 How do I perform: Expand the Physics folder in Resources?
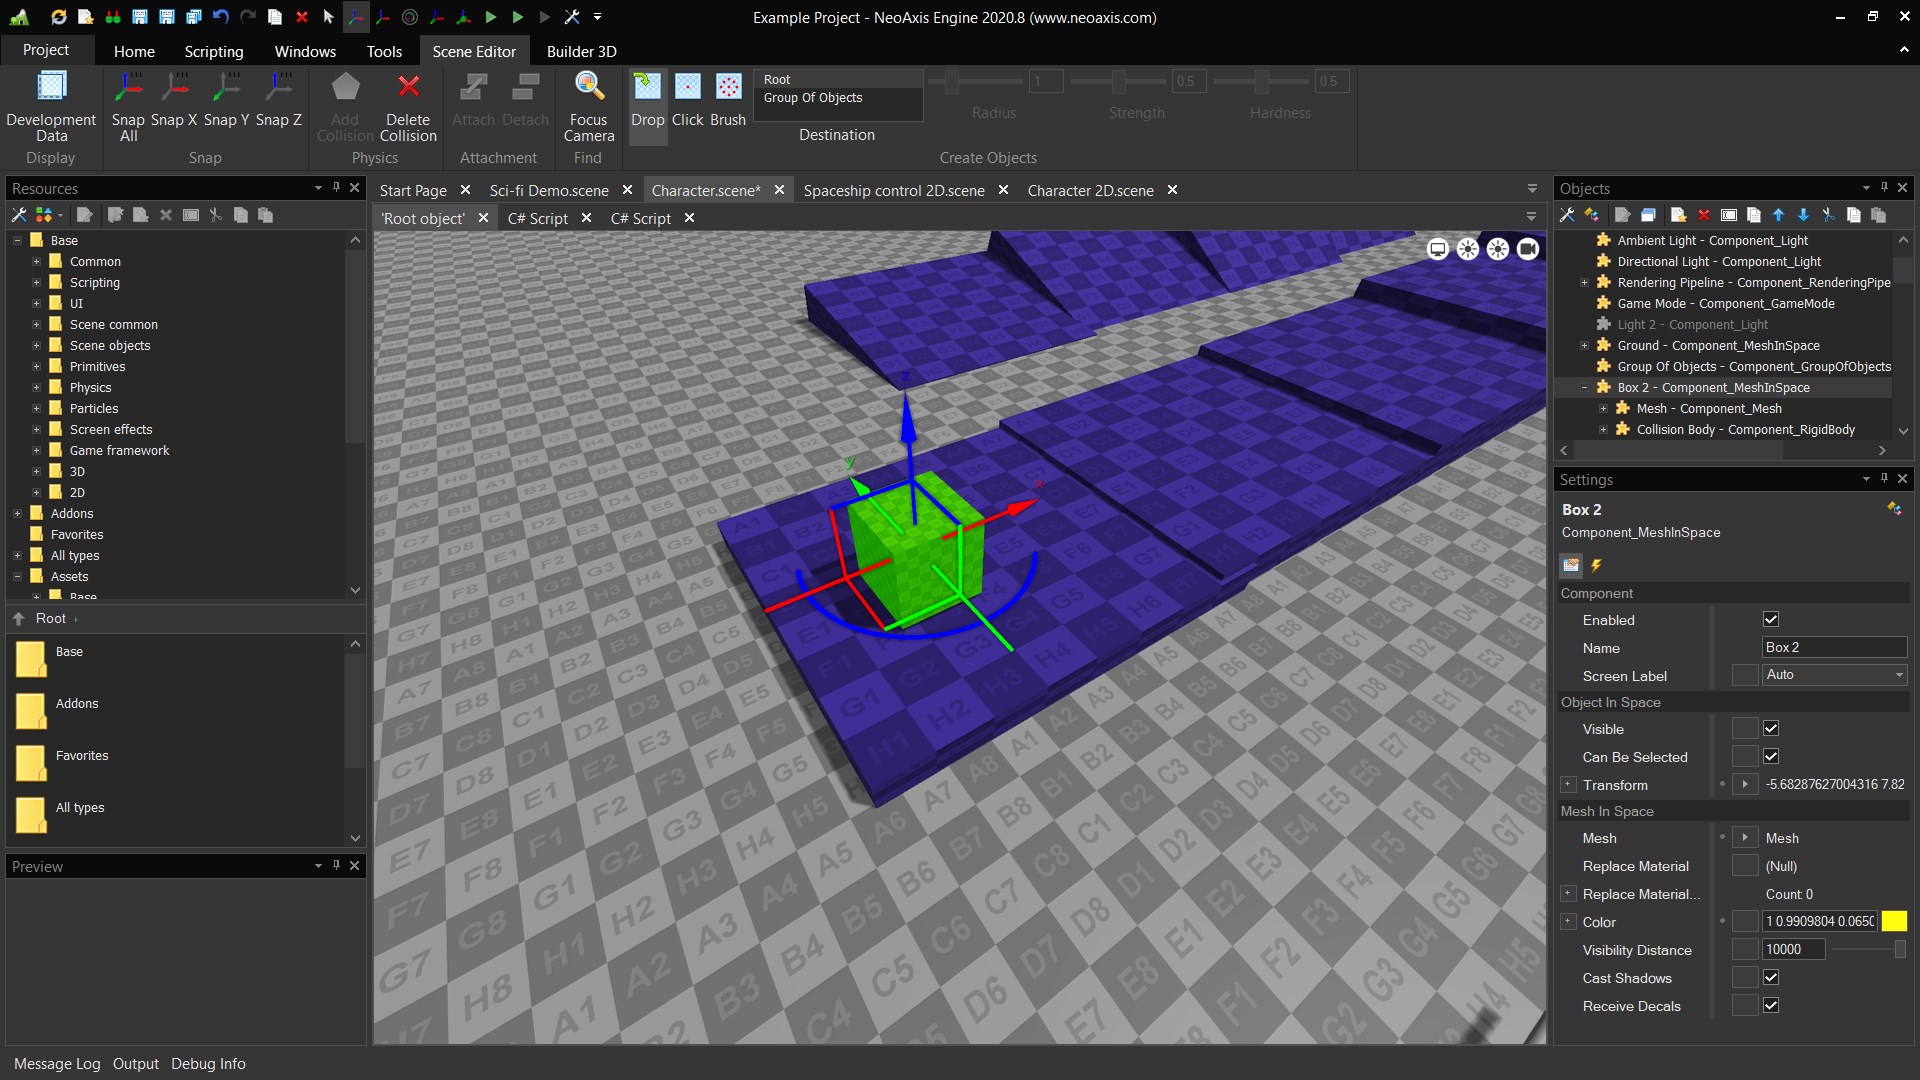pos(36,388)
